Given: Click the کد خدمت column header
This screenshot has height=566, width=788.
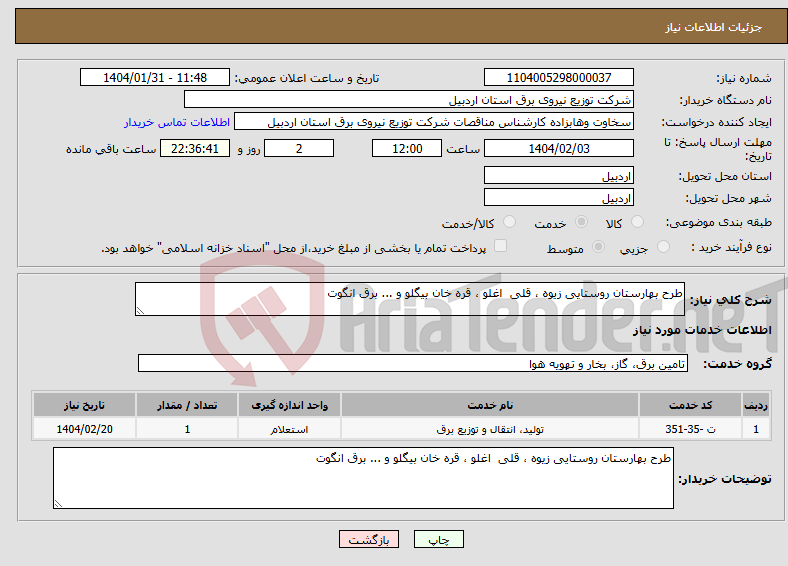Looking at the screenshot, I should click(691, 405).
